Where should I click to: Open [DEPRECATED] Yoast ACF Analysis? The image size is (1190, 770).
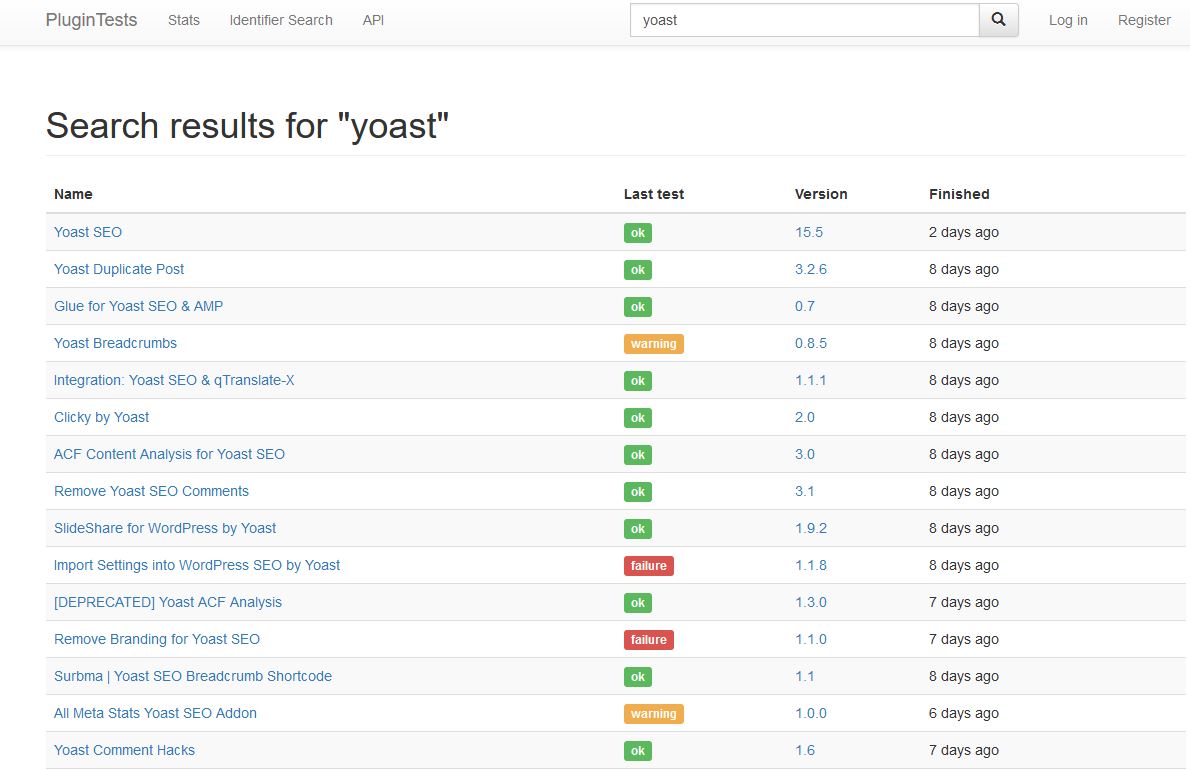168,602
